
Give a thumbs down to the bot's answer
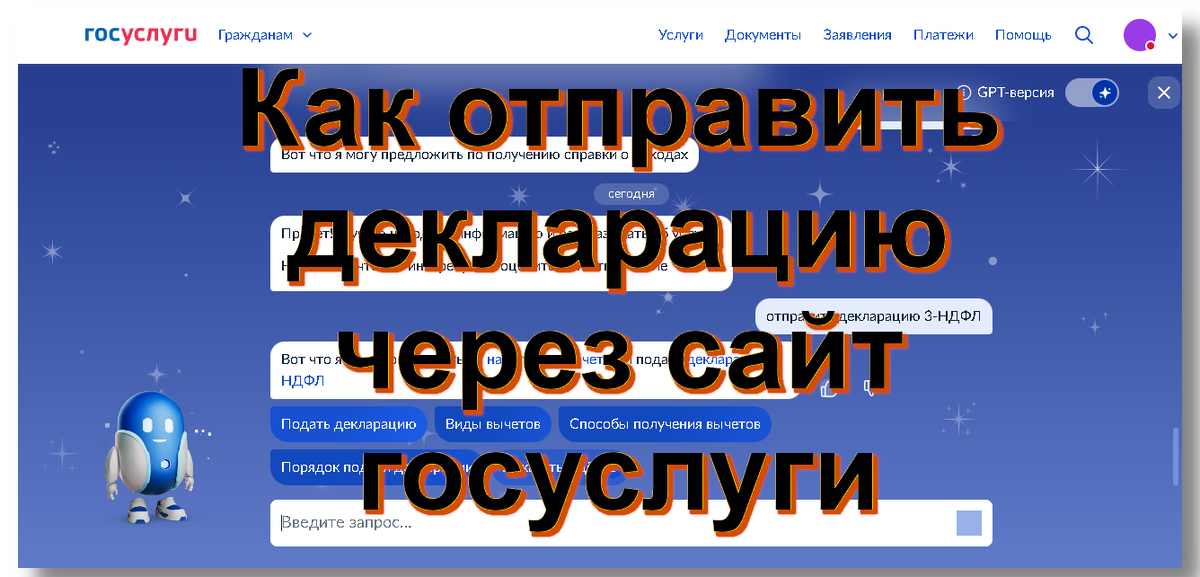(867, 388)
